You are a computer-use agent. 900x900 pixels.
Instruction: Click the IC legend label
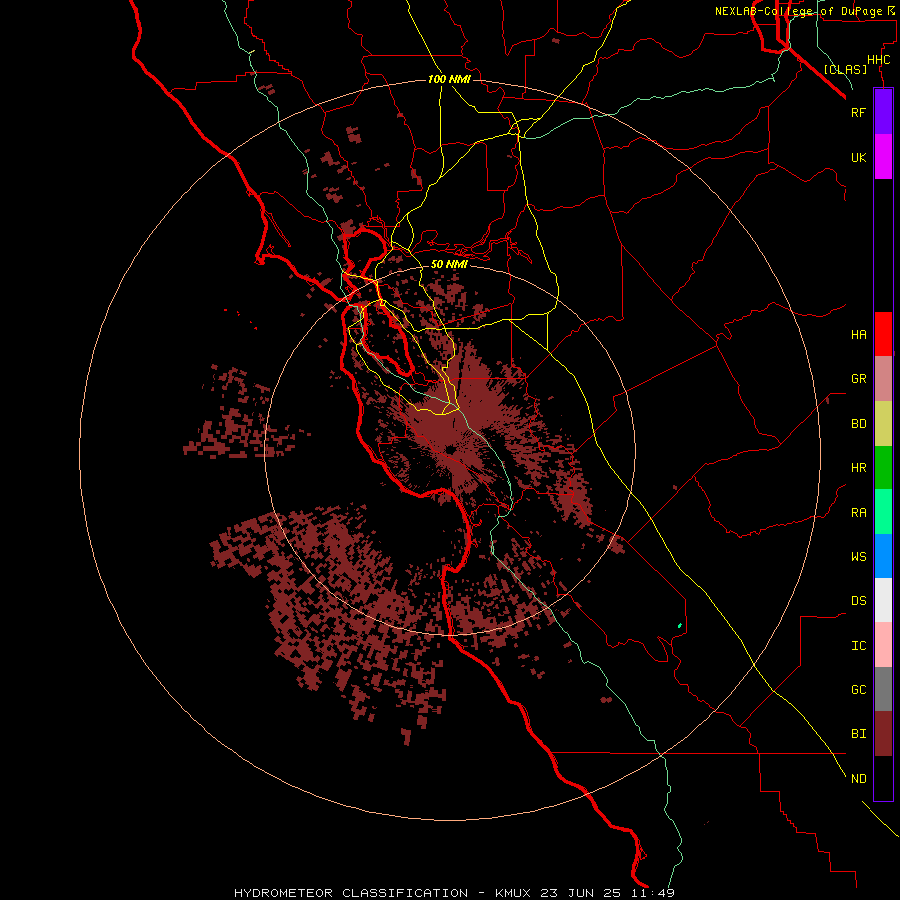858,646
